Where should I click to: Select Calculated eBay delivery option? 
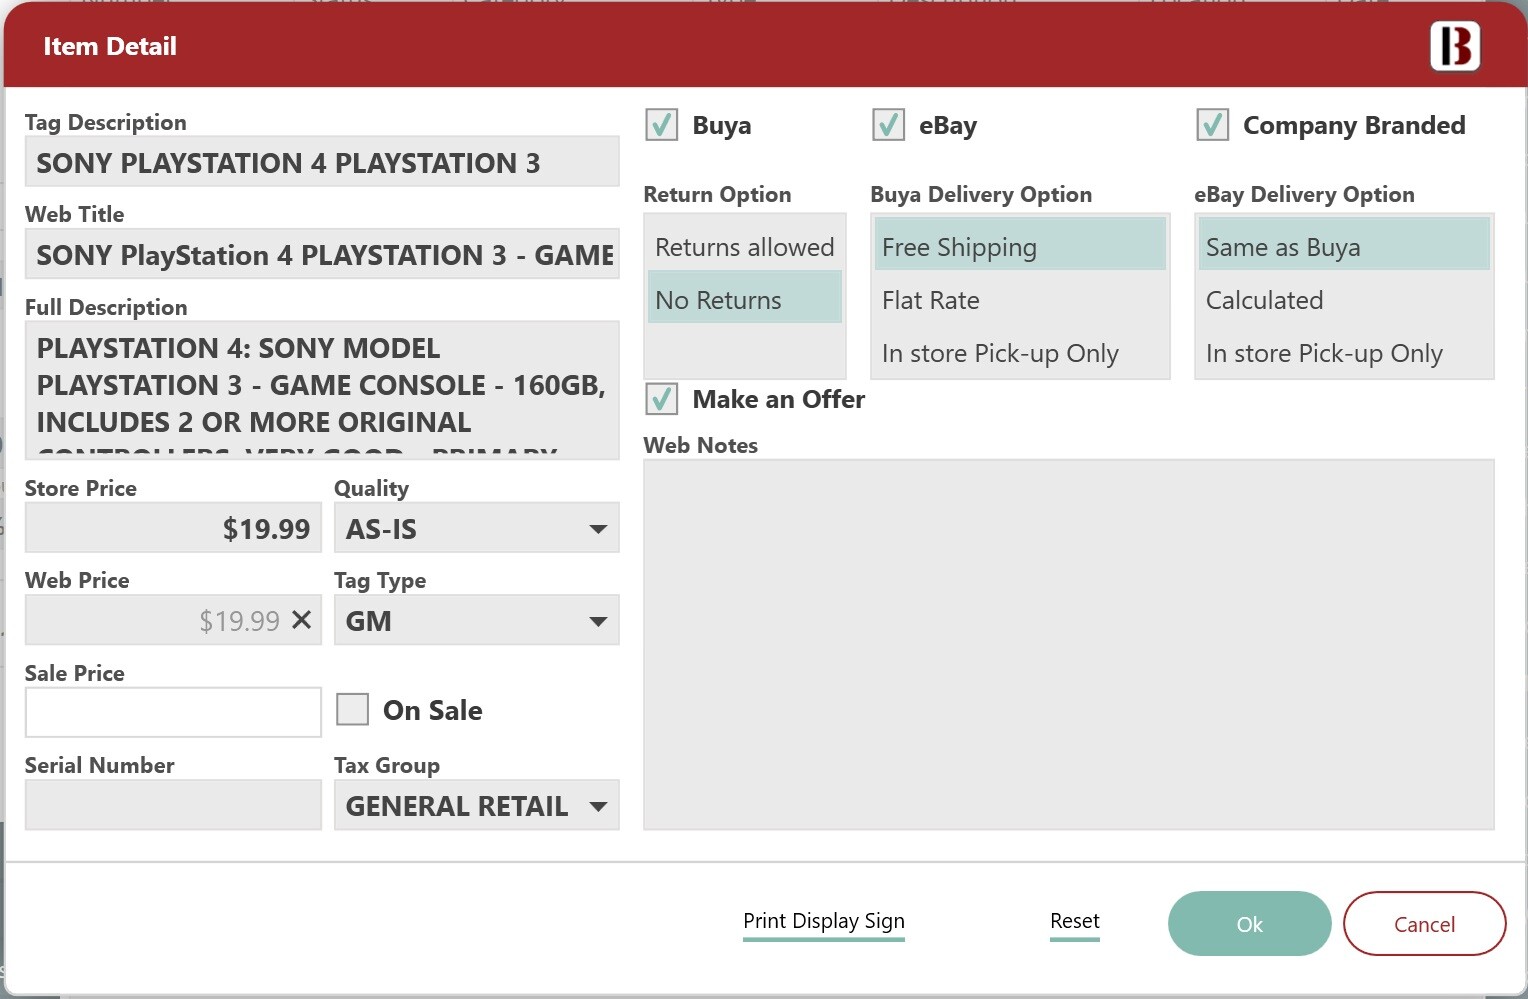1344,300
